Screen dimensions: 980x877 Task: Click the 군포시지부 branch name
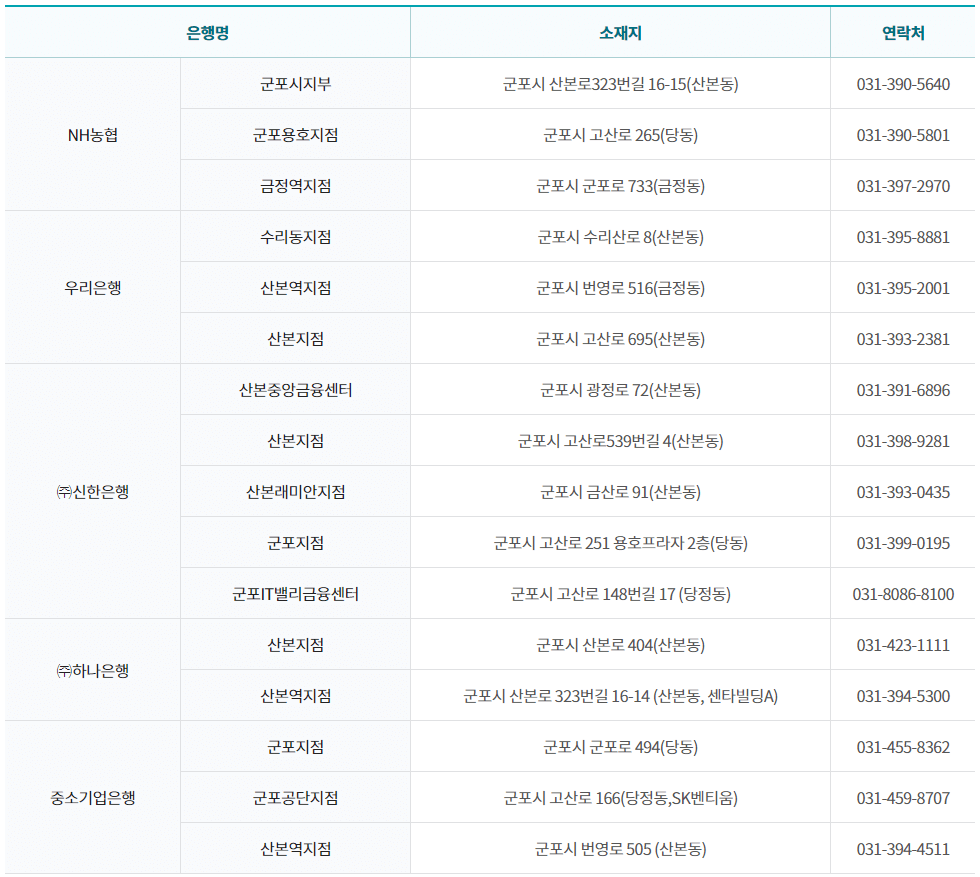296,83
